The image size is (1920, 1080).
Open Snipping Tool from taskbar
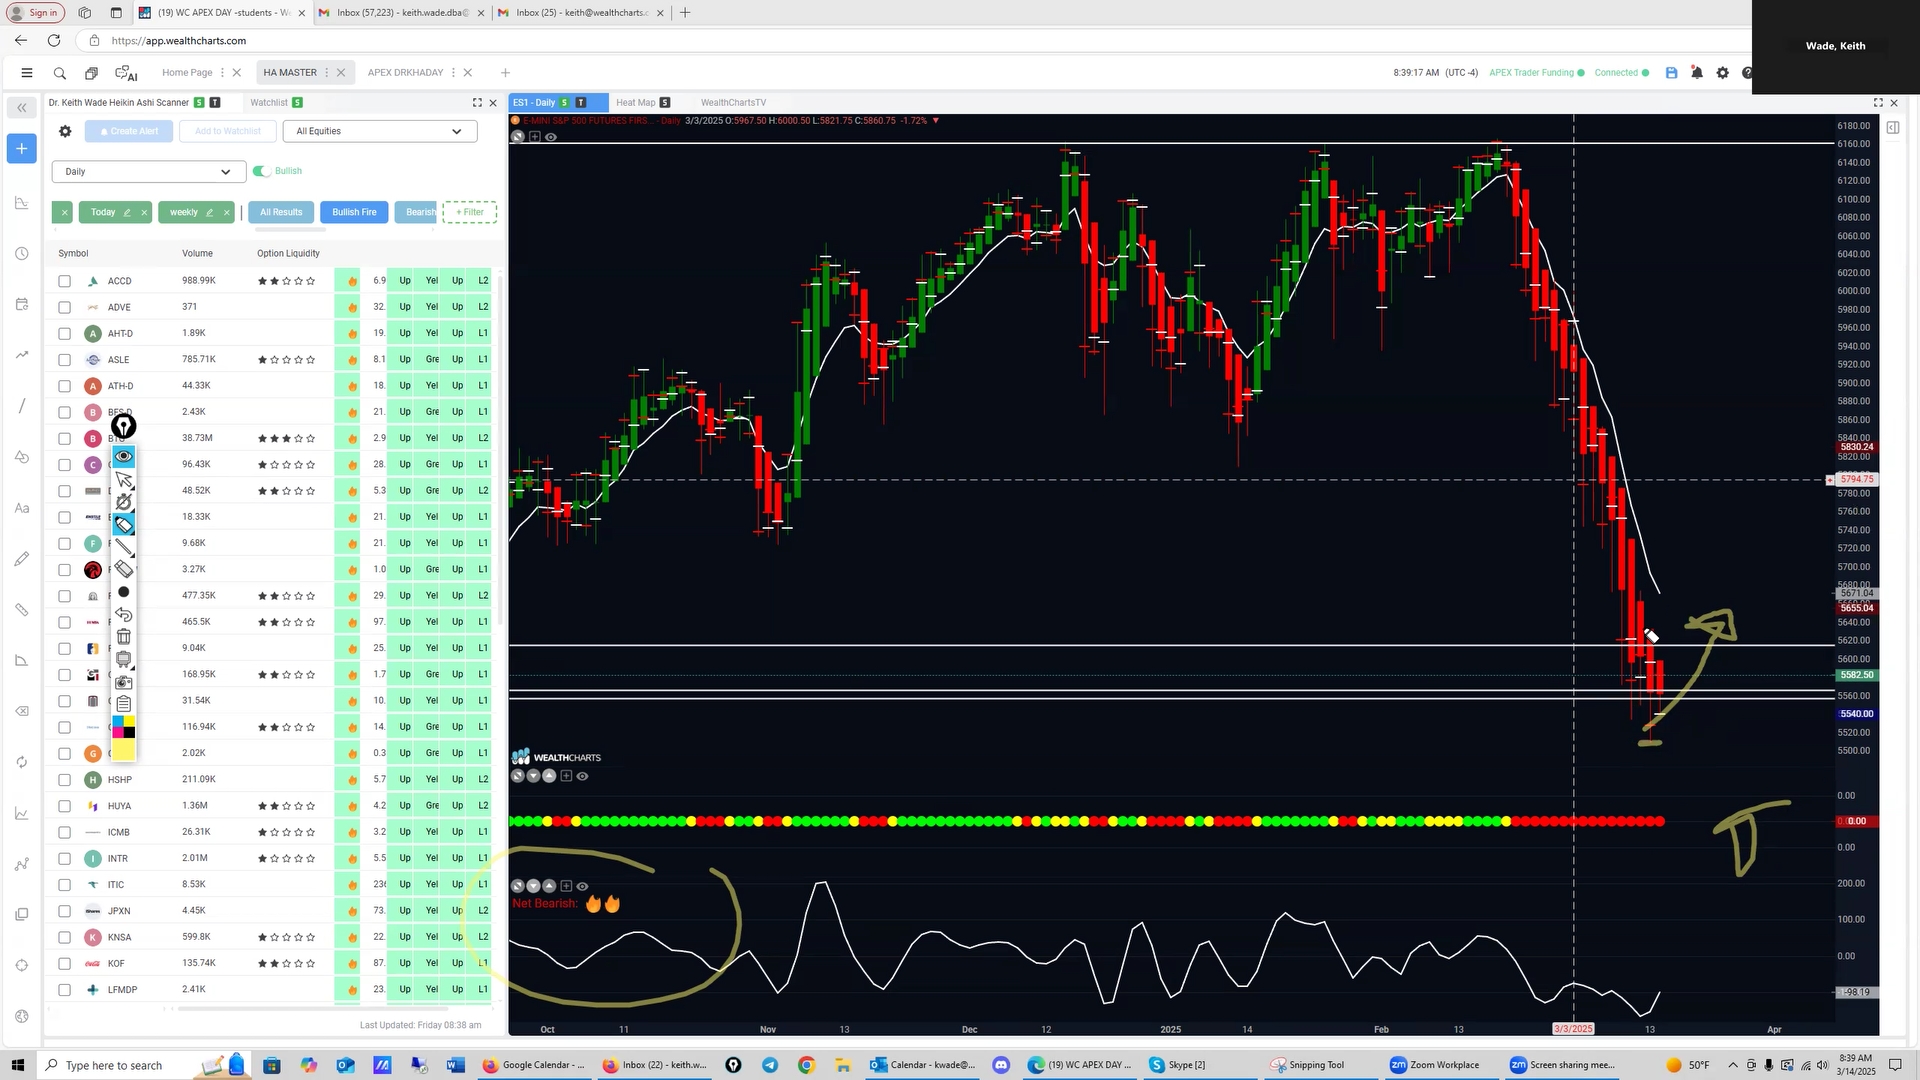[x=1308, y=1065]
